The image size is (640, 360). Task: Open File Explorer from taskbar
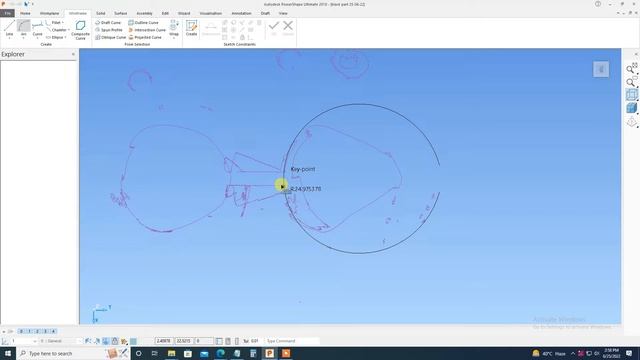(171, 353)
